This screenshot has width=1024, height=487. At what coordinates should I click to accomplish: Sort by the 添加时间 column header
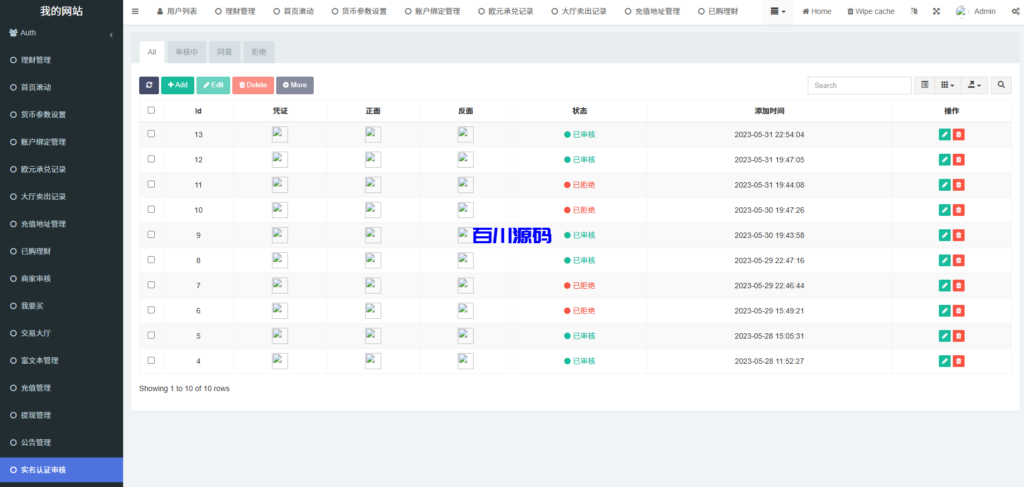[x=769, y=111]
